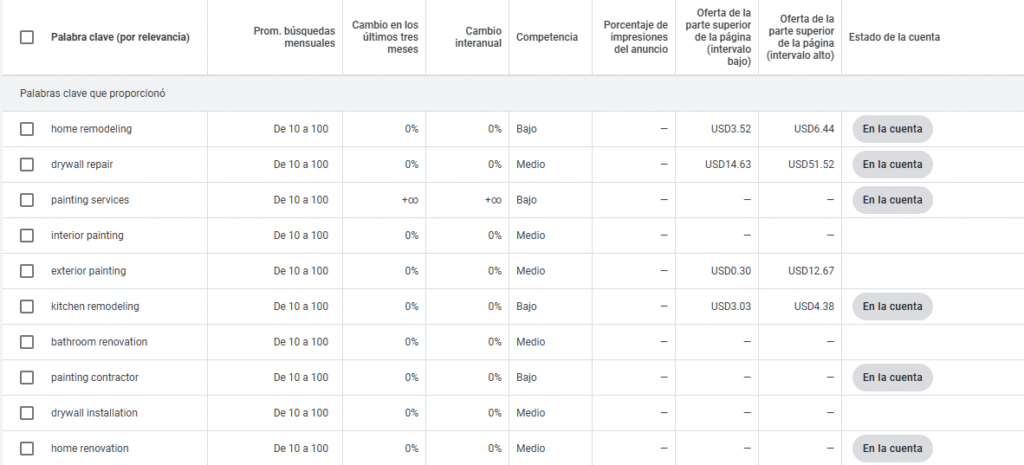
Task: Check the home renovation keyword box
Action: [x=27, y=448]
